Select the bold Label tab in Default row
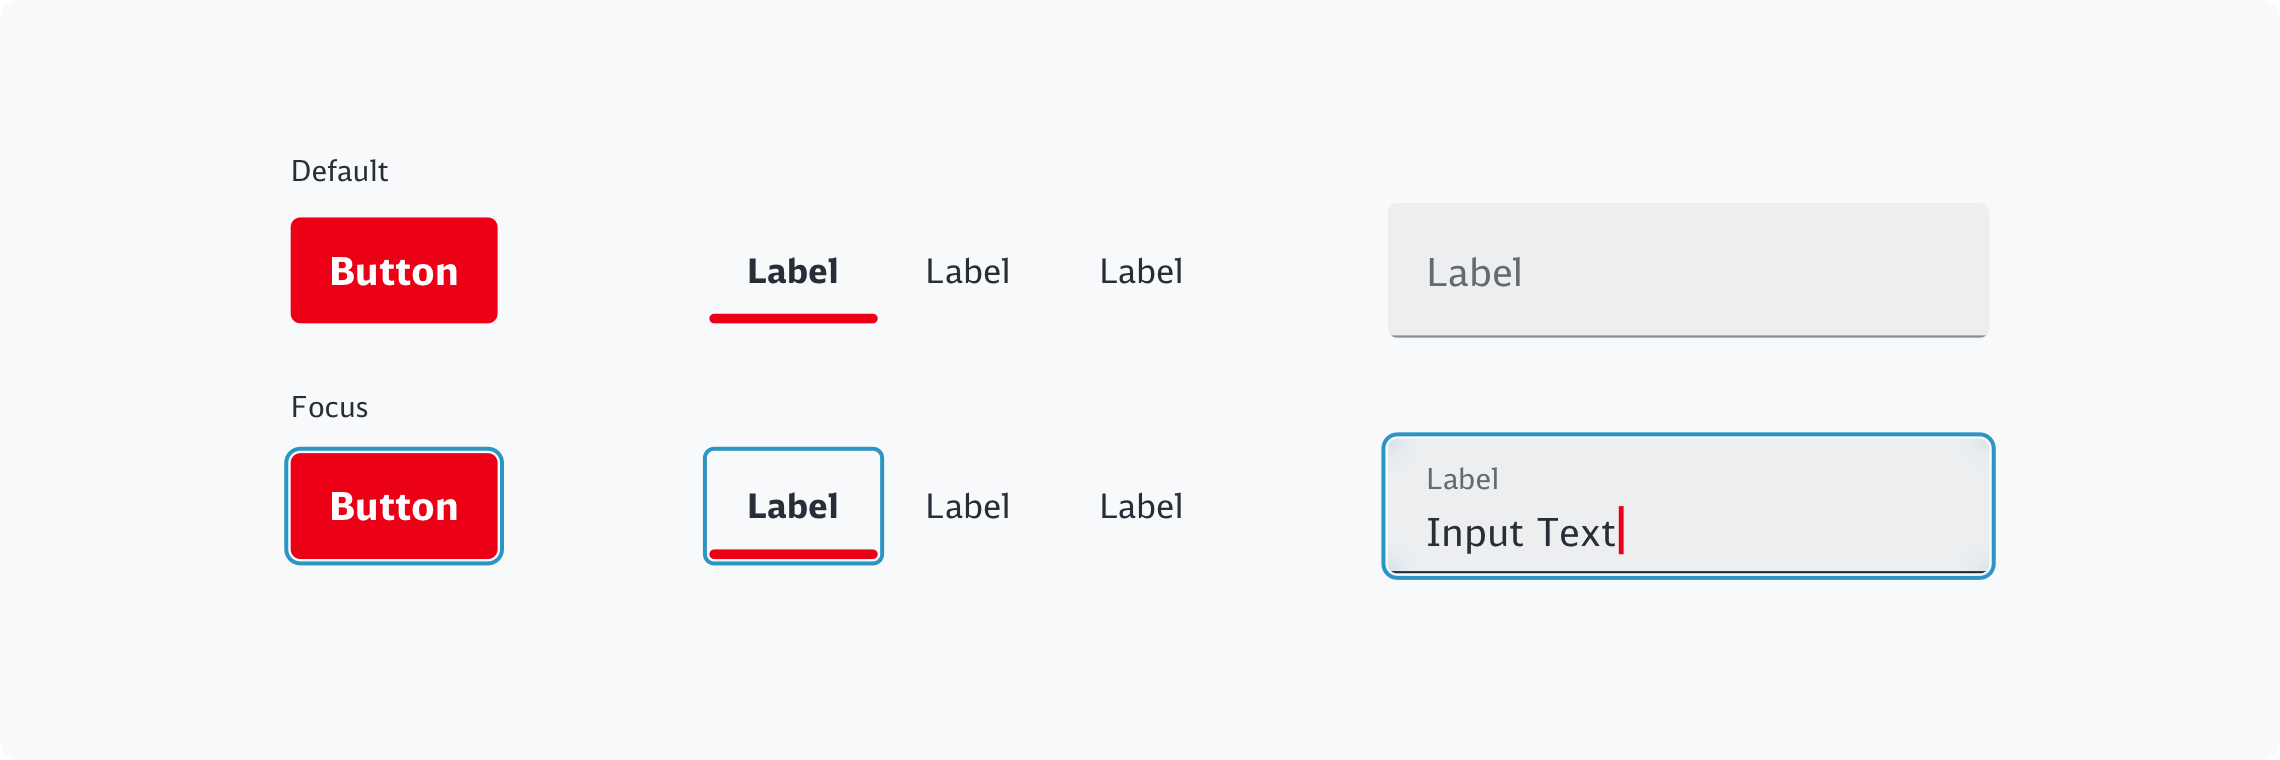Viewport: 2280px width, 760px height. coord(793,272)
